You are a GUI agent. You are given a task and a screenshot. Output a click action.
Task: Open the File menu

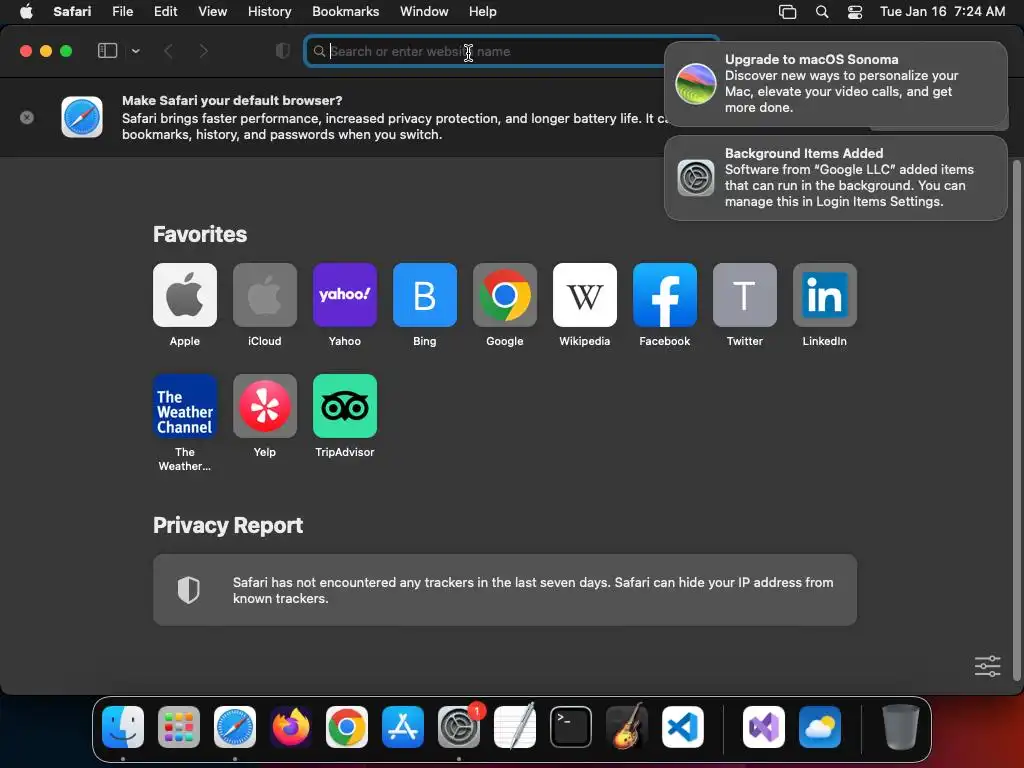(x=122, y=12)
